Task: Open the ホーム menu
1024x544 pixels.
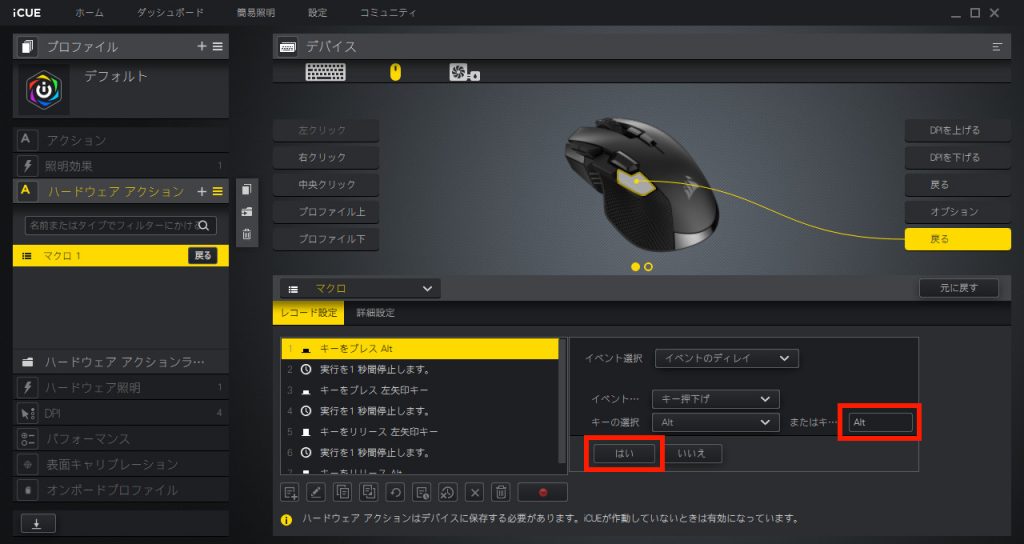Action: [x=89, y=13]
